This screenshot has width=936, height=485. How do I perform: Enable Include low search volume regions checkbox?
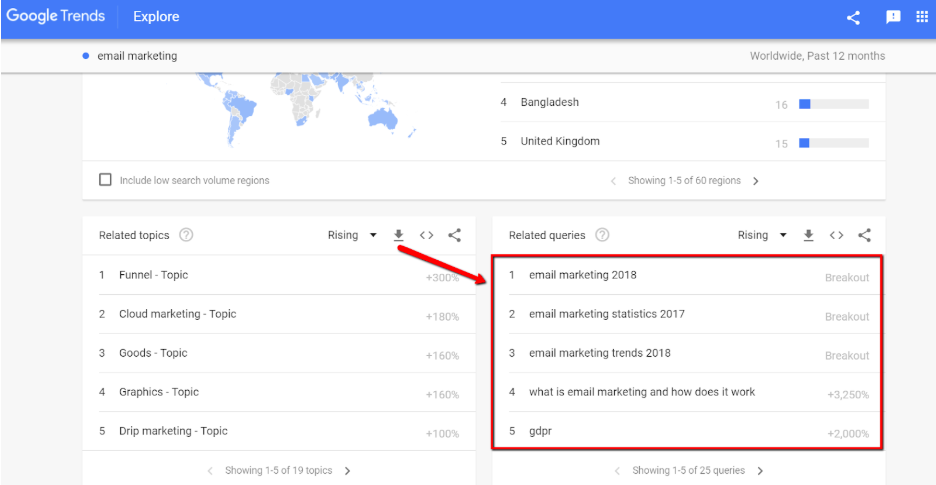click(106, 180)
